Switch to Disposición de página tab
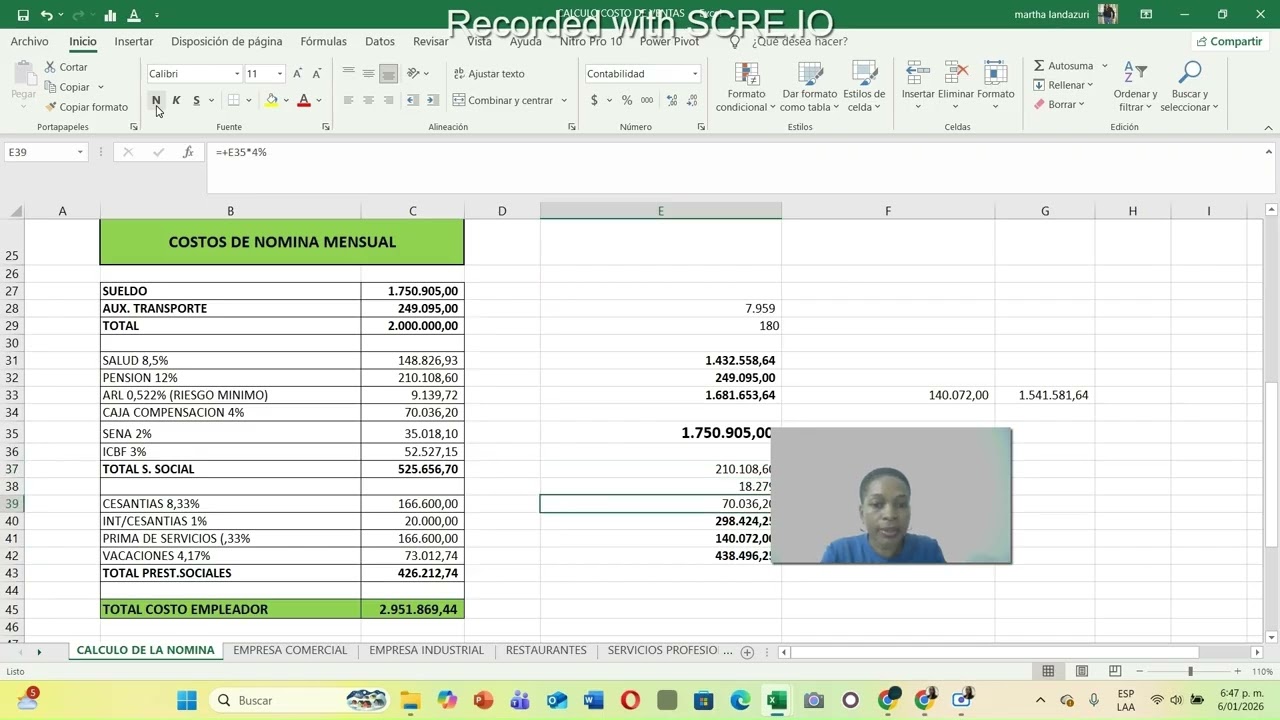The height and width of the screenshot is (720, 1280). [x=227, y=41]
